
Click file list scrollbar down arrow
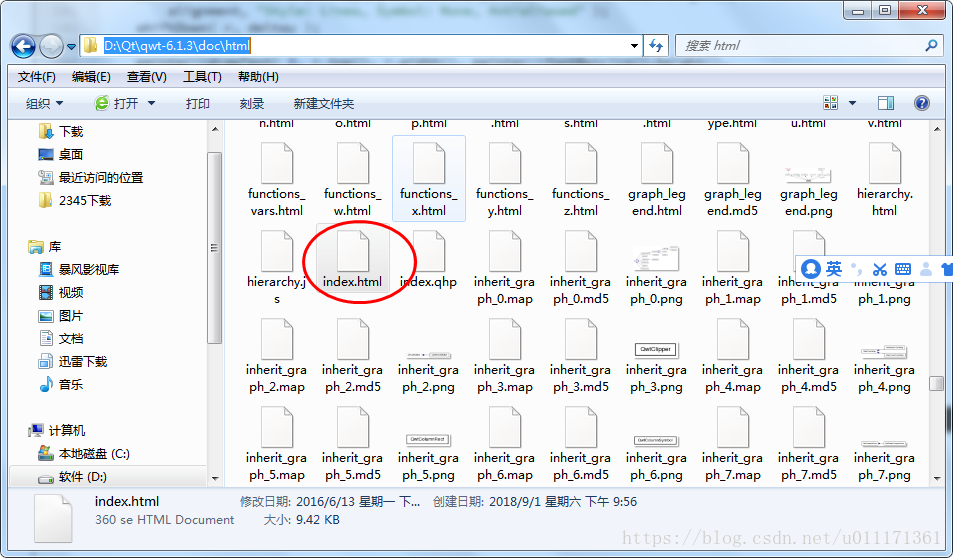[937, 478]
